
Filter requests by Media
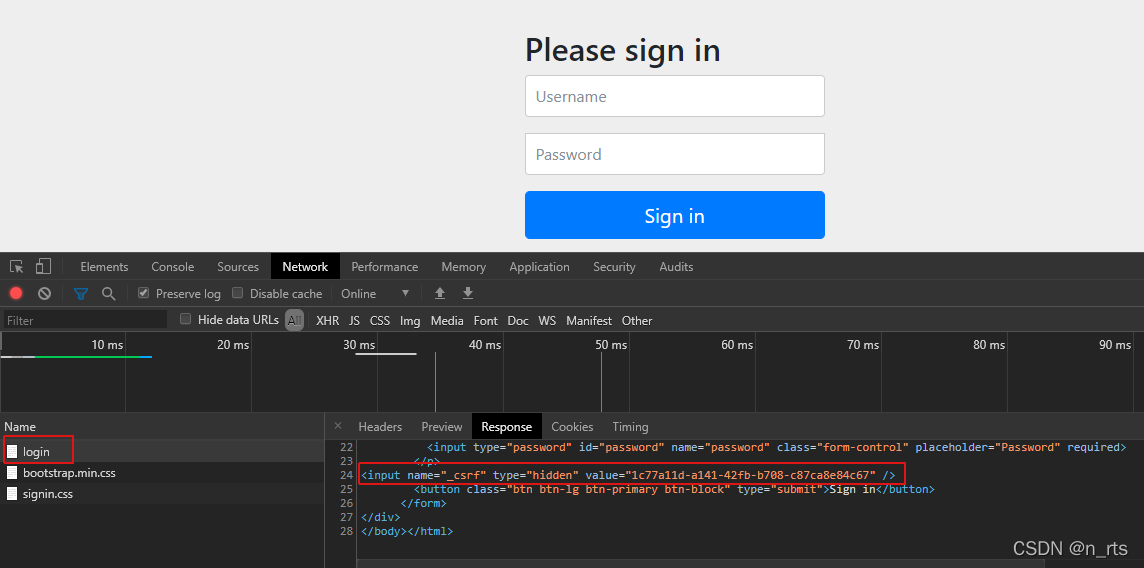coord(447,321)
